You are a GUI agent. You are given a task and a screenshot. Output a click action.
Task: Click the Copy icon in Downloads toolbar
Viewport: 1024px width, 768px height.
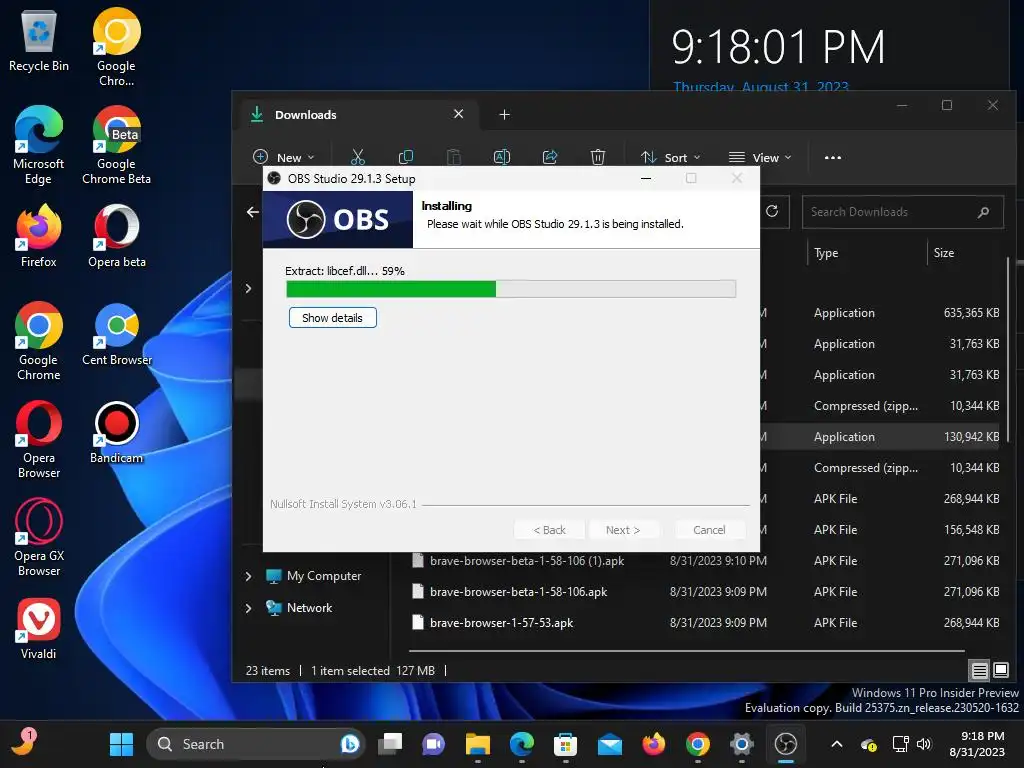coord(406,157)
